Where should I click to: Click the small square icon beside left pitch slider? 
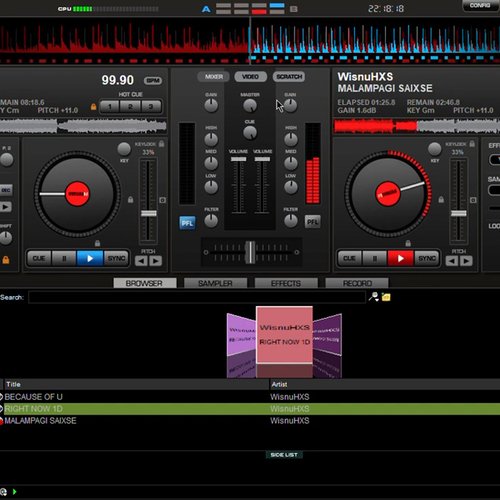pos(163,200)
